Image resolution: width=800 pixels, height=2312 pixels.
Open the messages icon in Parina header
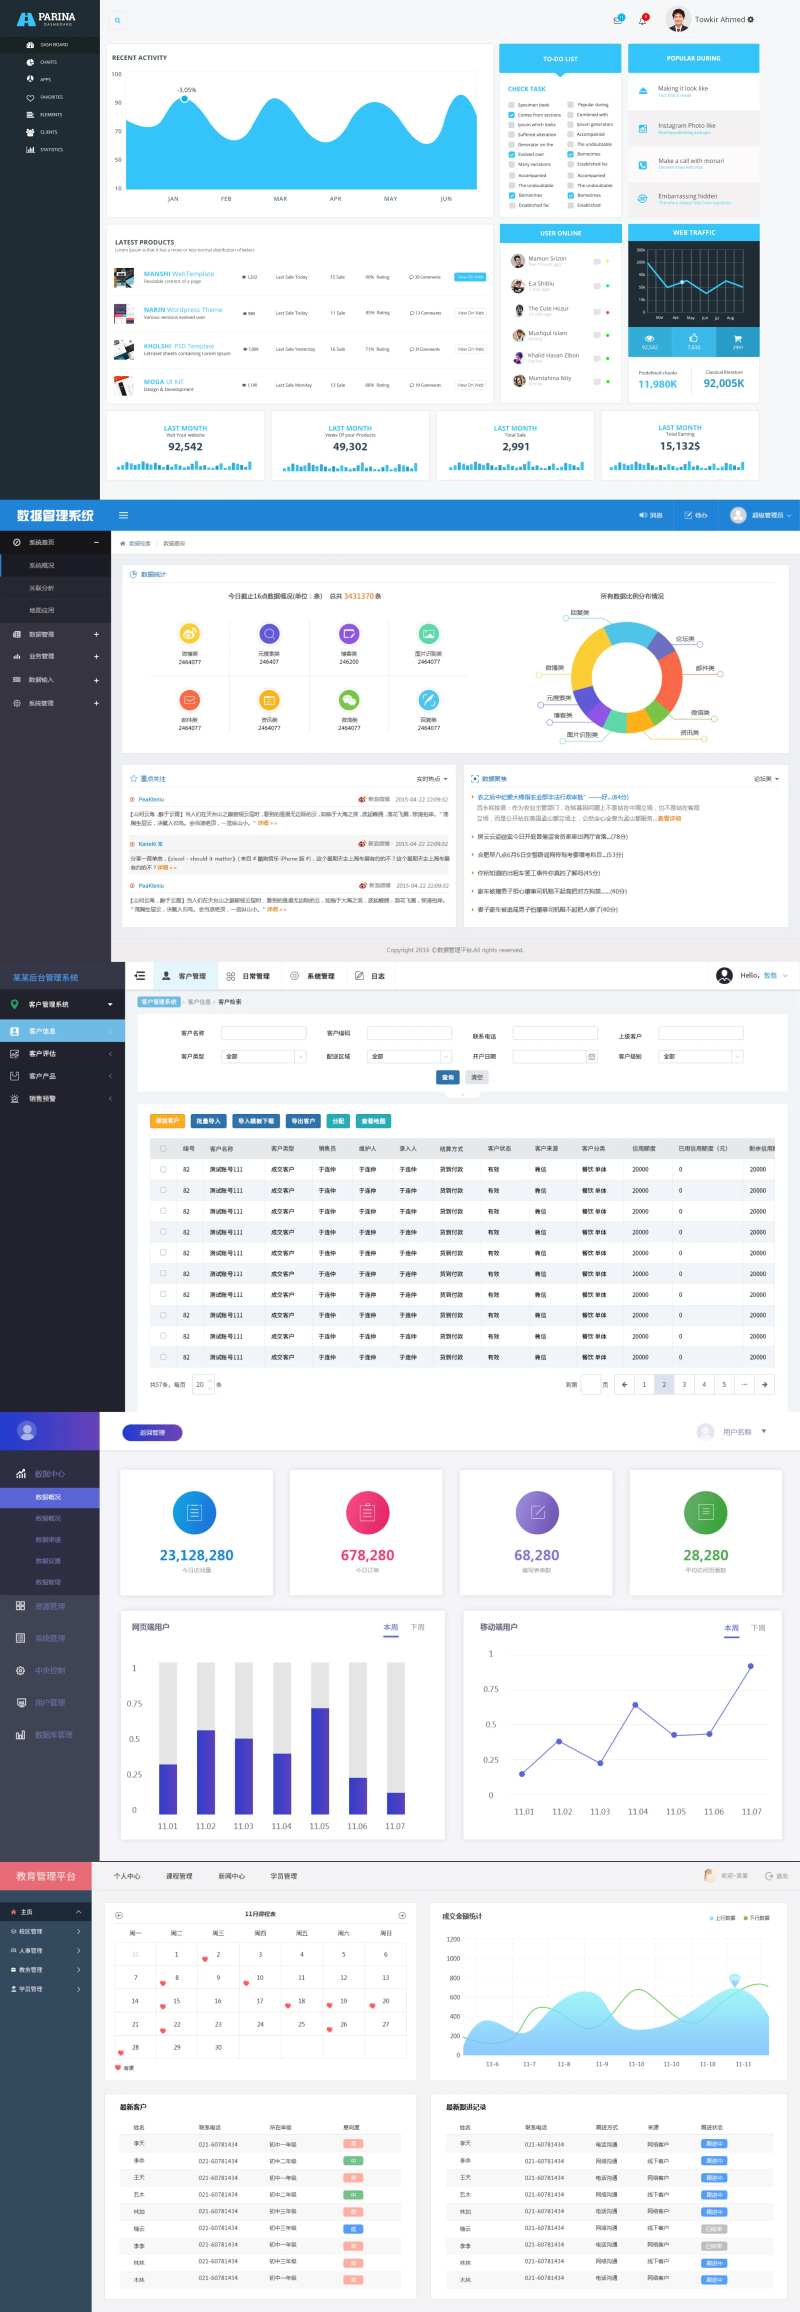[x=618, y=19]
